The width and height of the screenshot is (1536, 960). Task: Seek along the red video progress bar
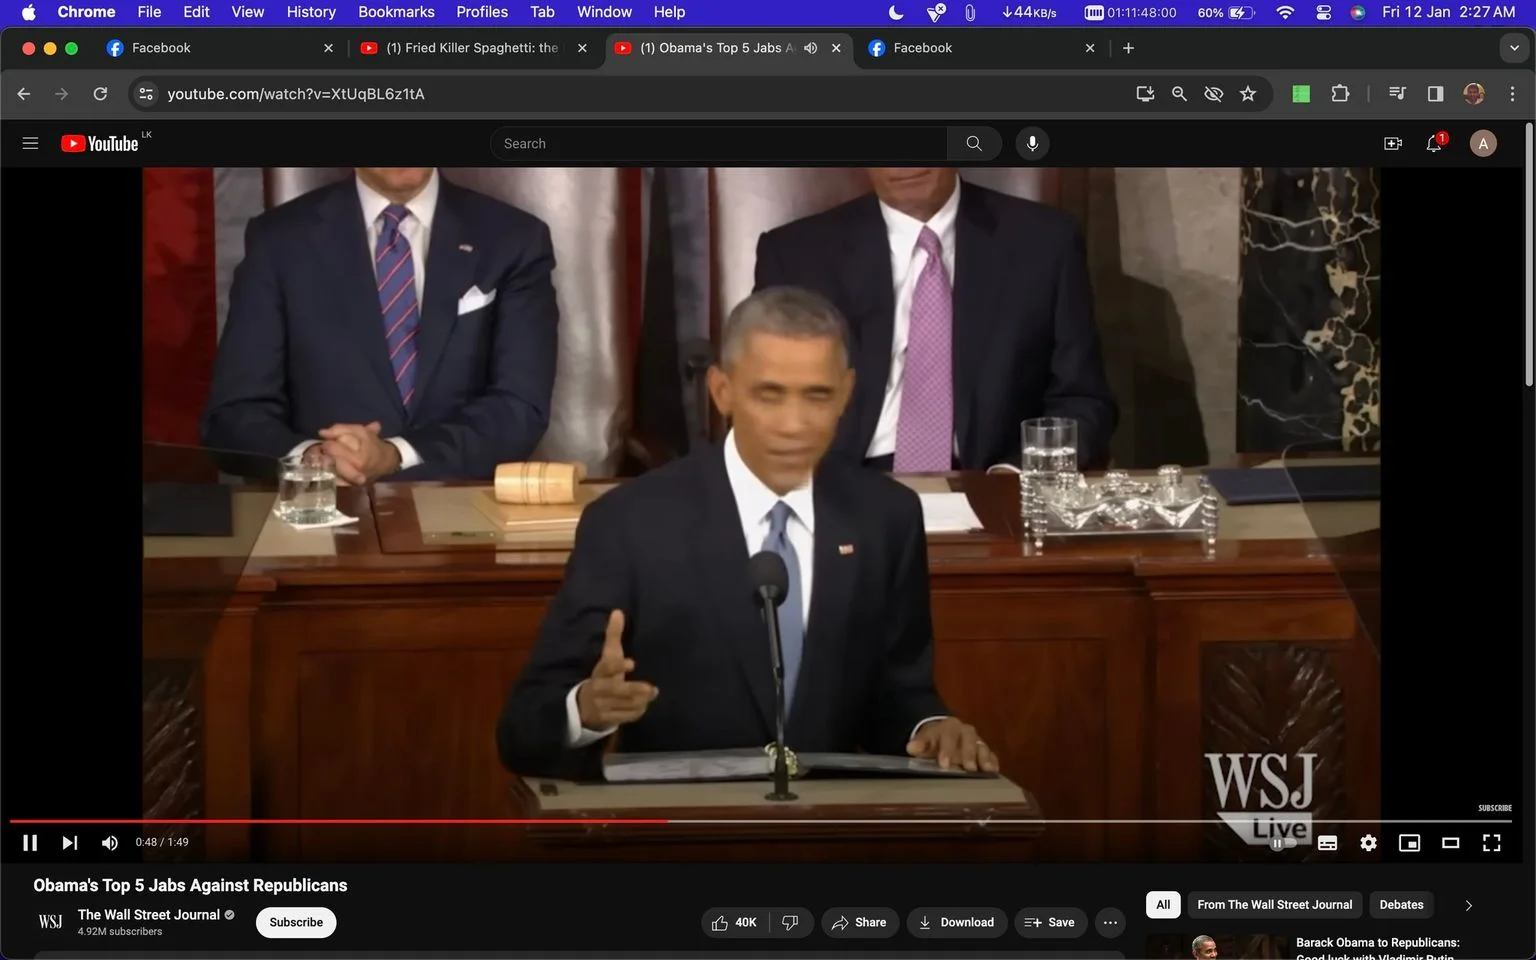click(x=339, y=821)
